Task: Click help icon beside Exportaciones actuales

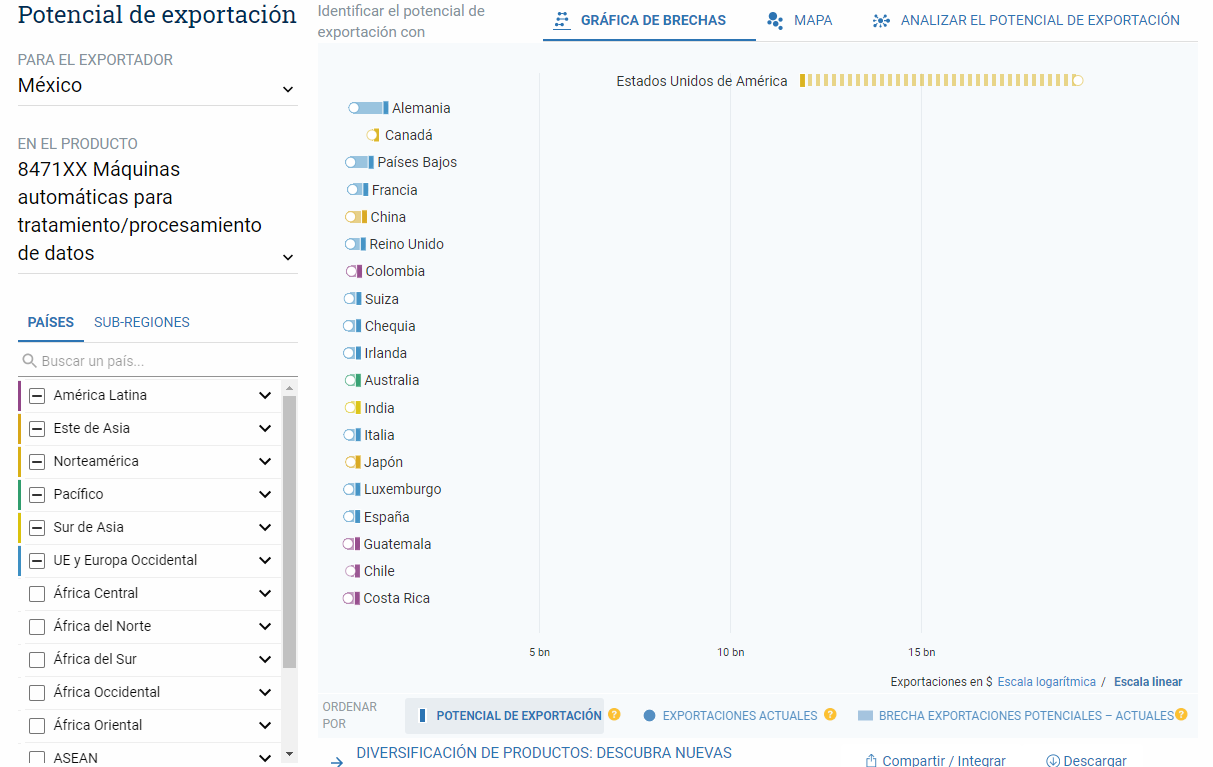Action: tap(829, 715)
